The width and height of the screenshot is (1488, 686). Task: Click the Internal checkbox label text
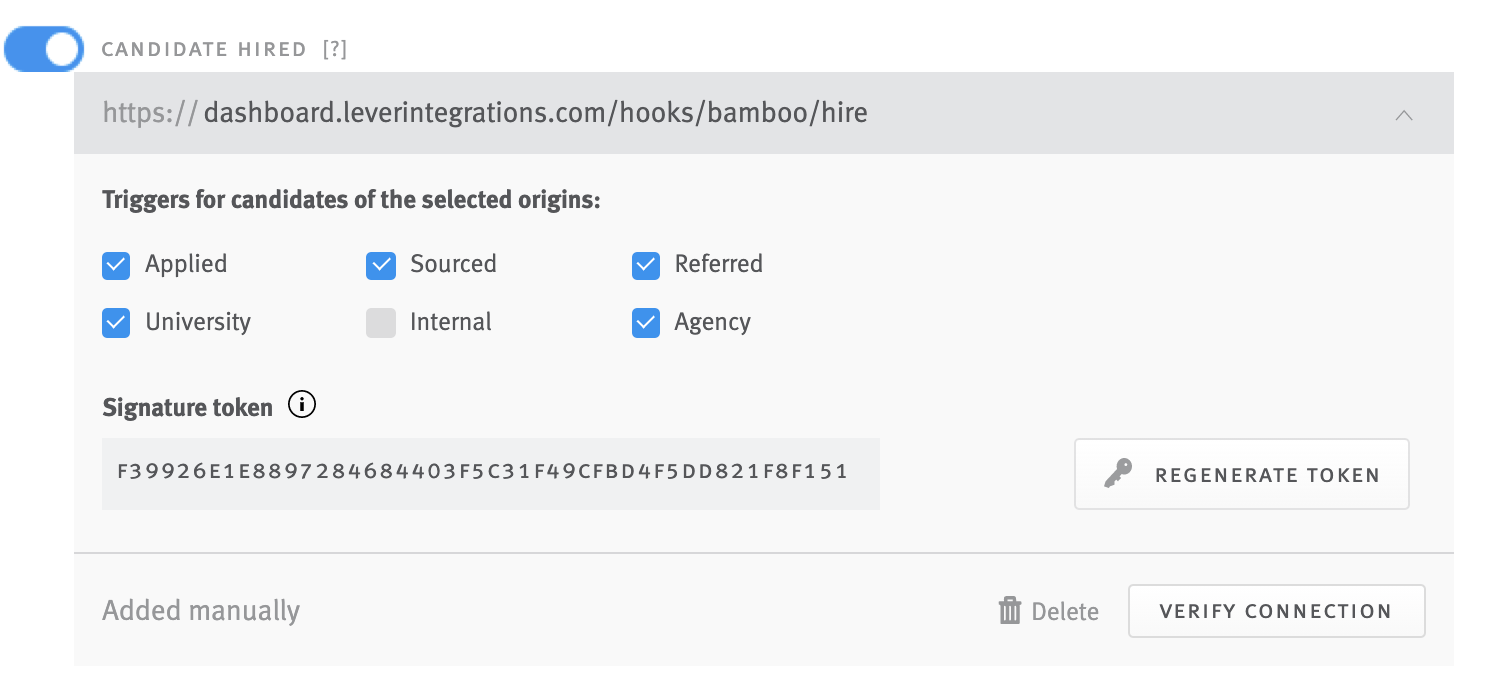tap(451, 322)
